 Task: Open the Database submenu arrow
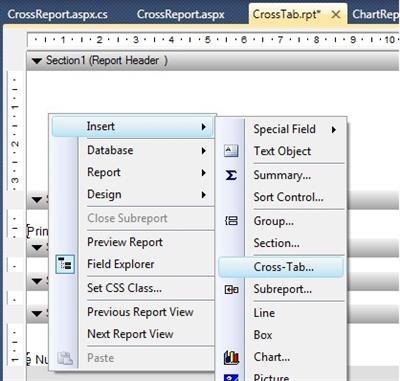[204, 151]
